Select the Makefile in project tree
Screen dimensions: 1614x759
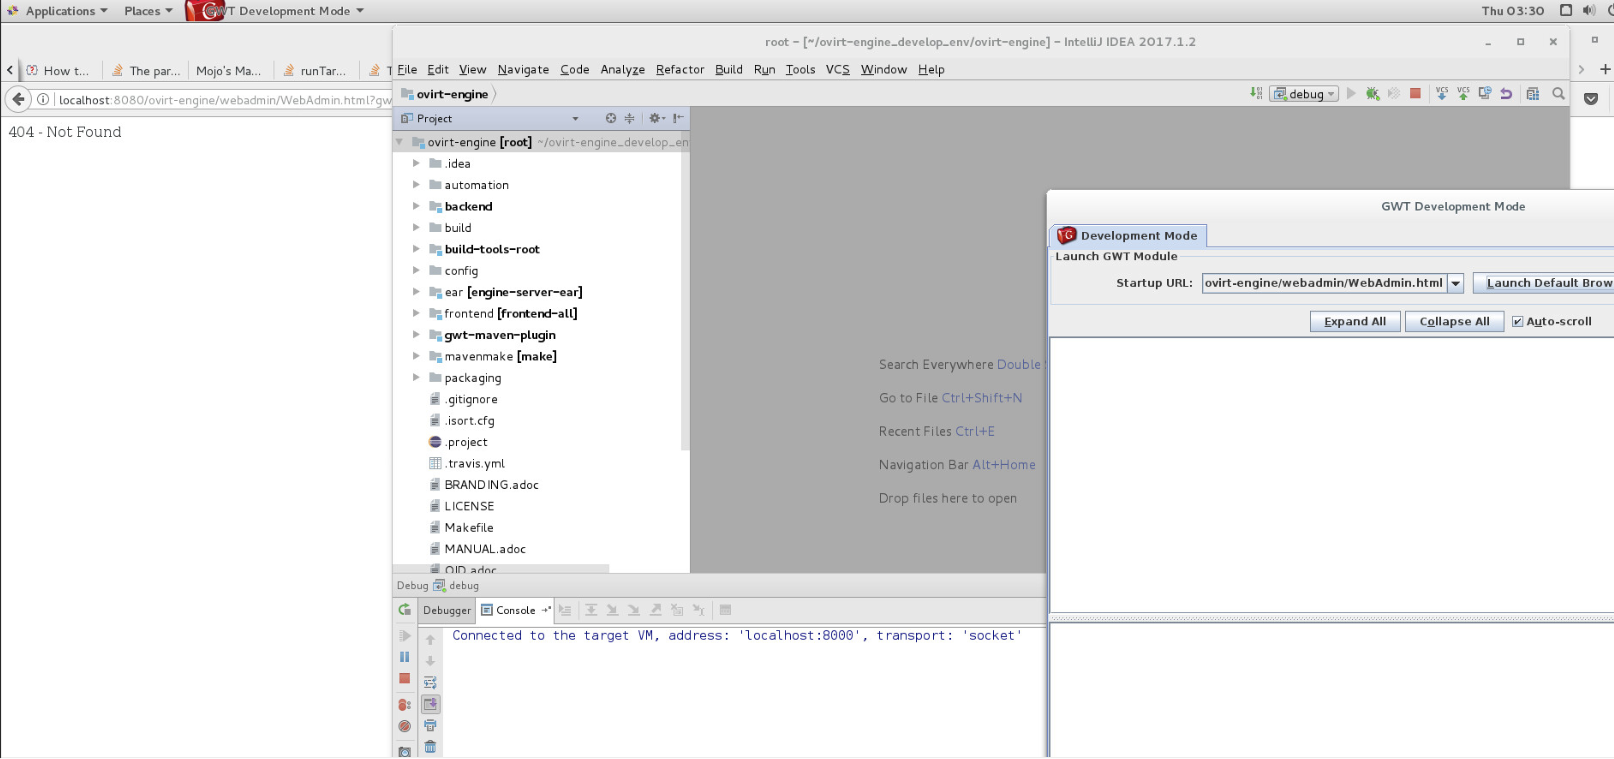coord(468,528)
